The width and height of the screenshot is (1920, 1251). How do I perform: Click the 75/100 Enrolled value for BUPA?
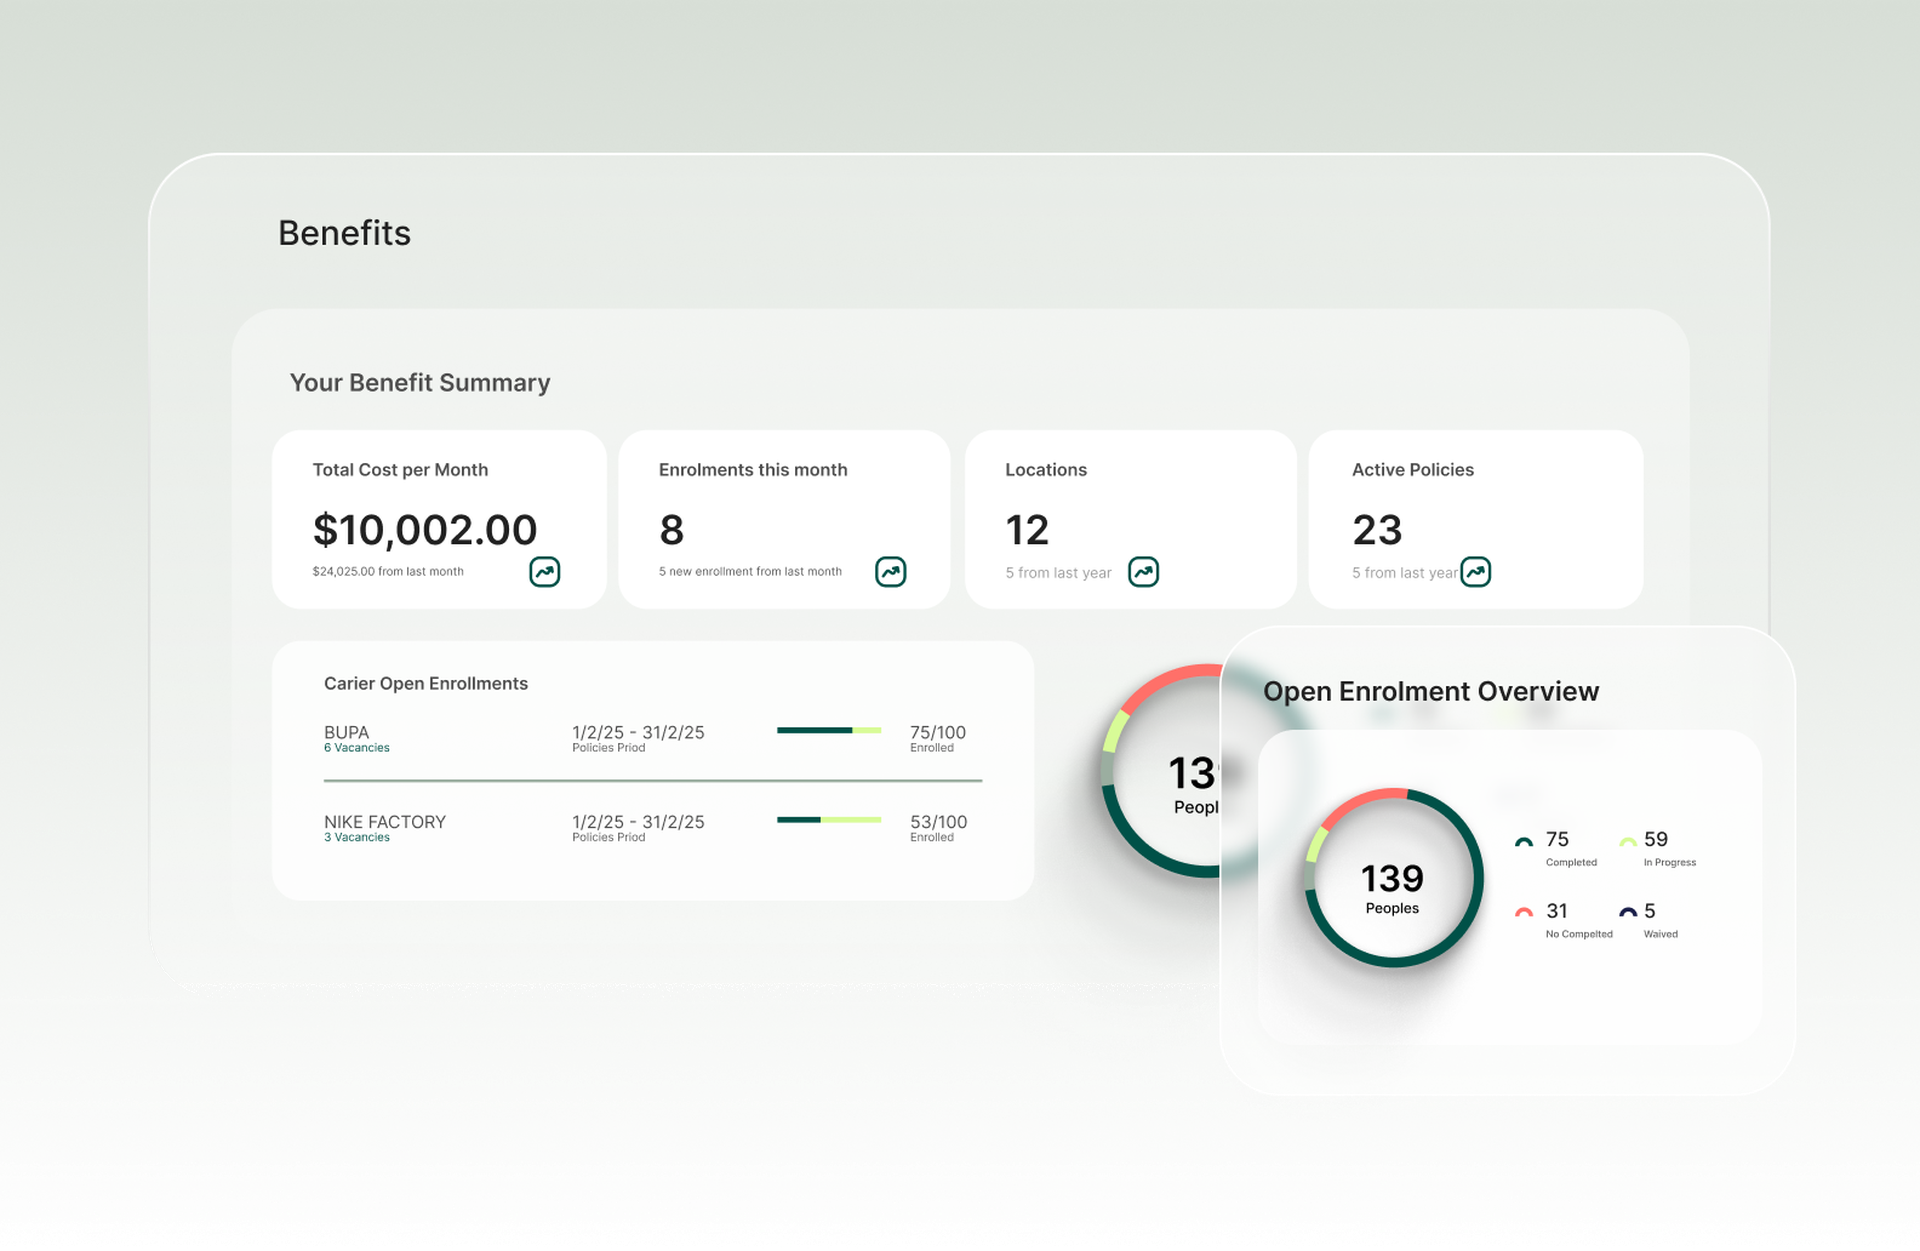coord(937,733)
